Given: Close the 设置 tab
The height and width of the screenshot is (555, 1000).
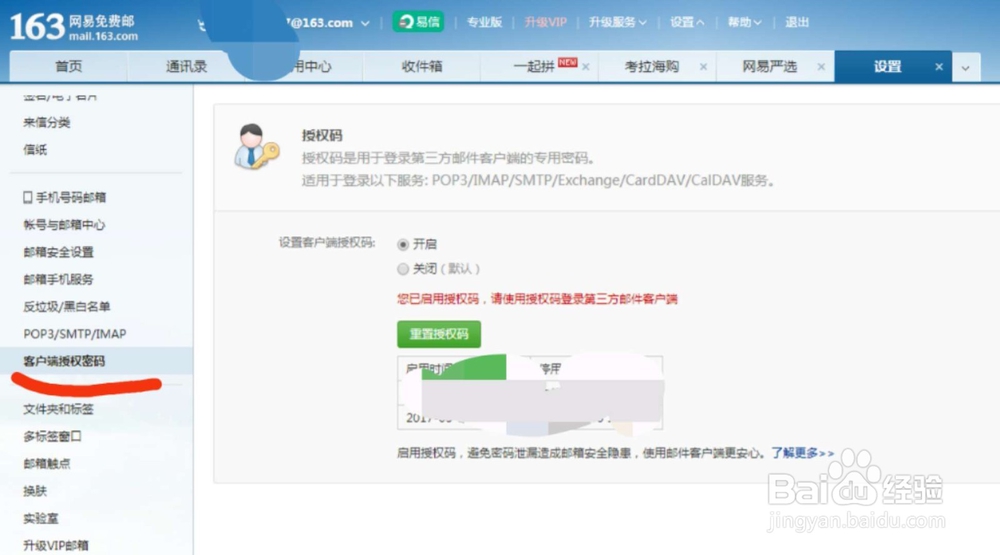Looking at the screenshot, I should pos(939,67).
